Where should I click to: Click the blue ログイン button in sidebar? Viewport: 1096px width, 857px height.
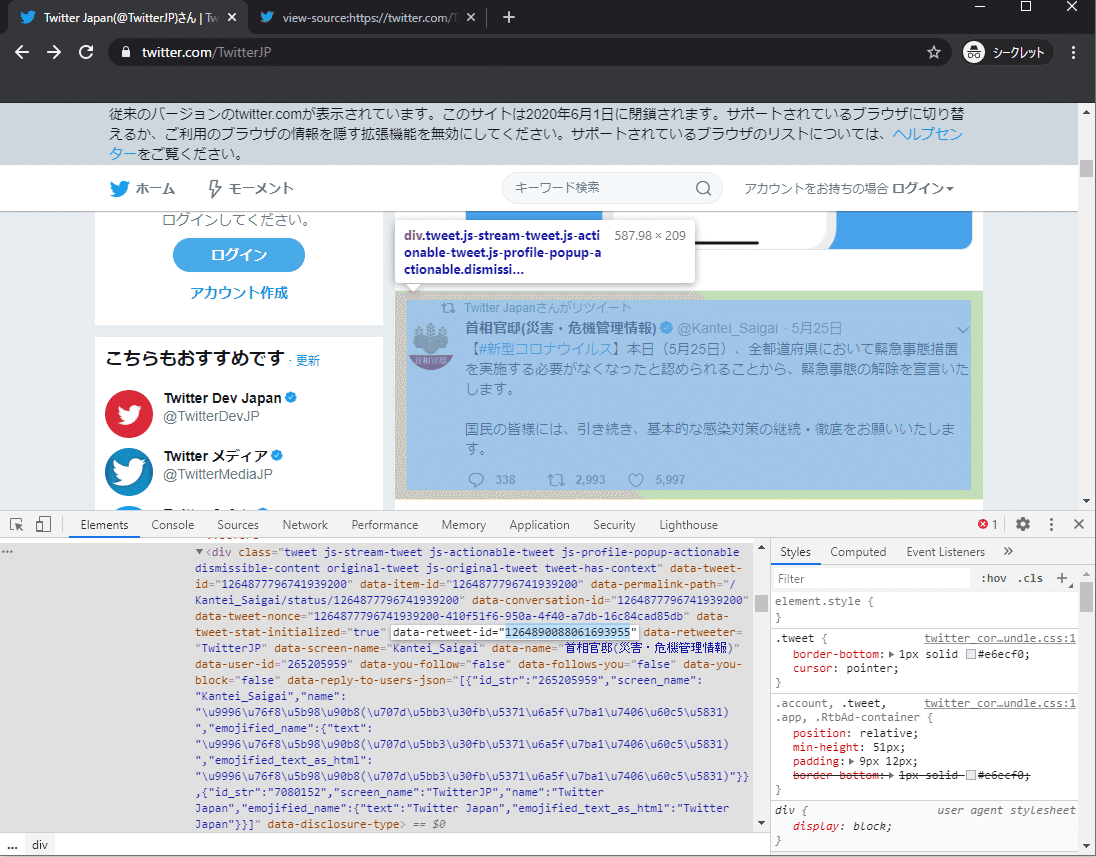pos(238,255)
